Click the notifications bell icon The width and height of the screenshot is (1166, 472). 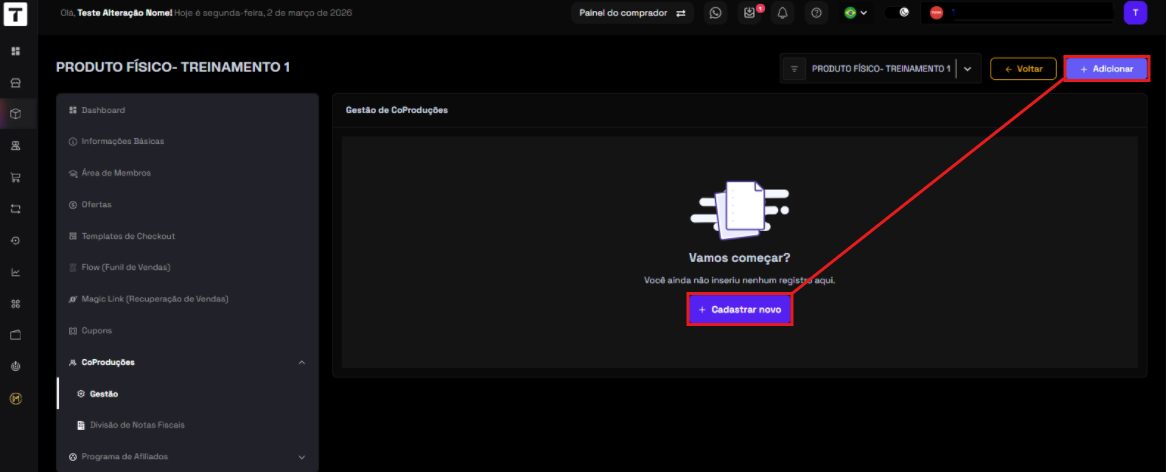click(x=782, y=13)
